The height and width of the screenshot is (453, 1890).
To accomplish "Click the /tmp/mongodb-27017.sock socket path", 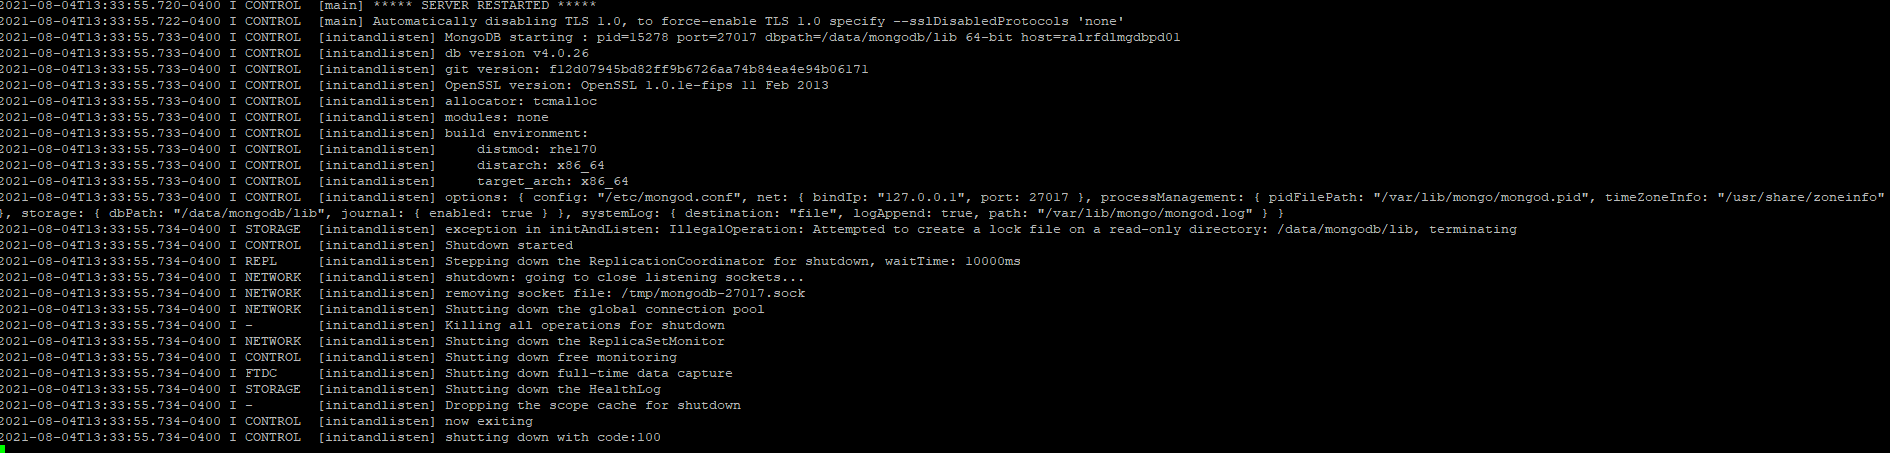I will (713, 293).
